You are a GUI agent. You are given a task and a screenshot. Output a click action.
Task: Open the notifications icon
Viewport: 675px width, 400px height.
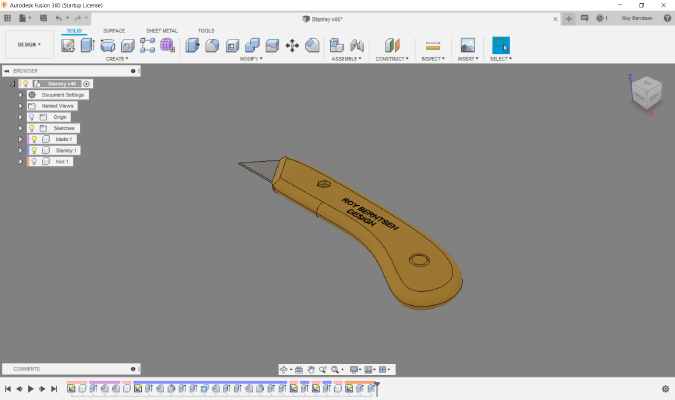coord(585,18)
